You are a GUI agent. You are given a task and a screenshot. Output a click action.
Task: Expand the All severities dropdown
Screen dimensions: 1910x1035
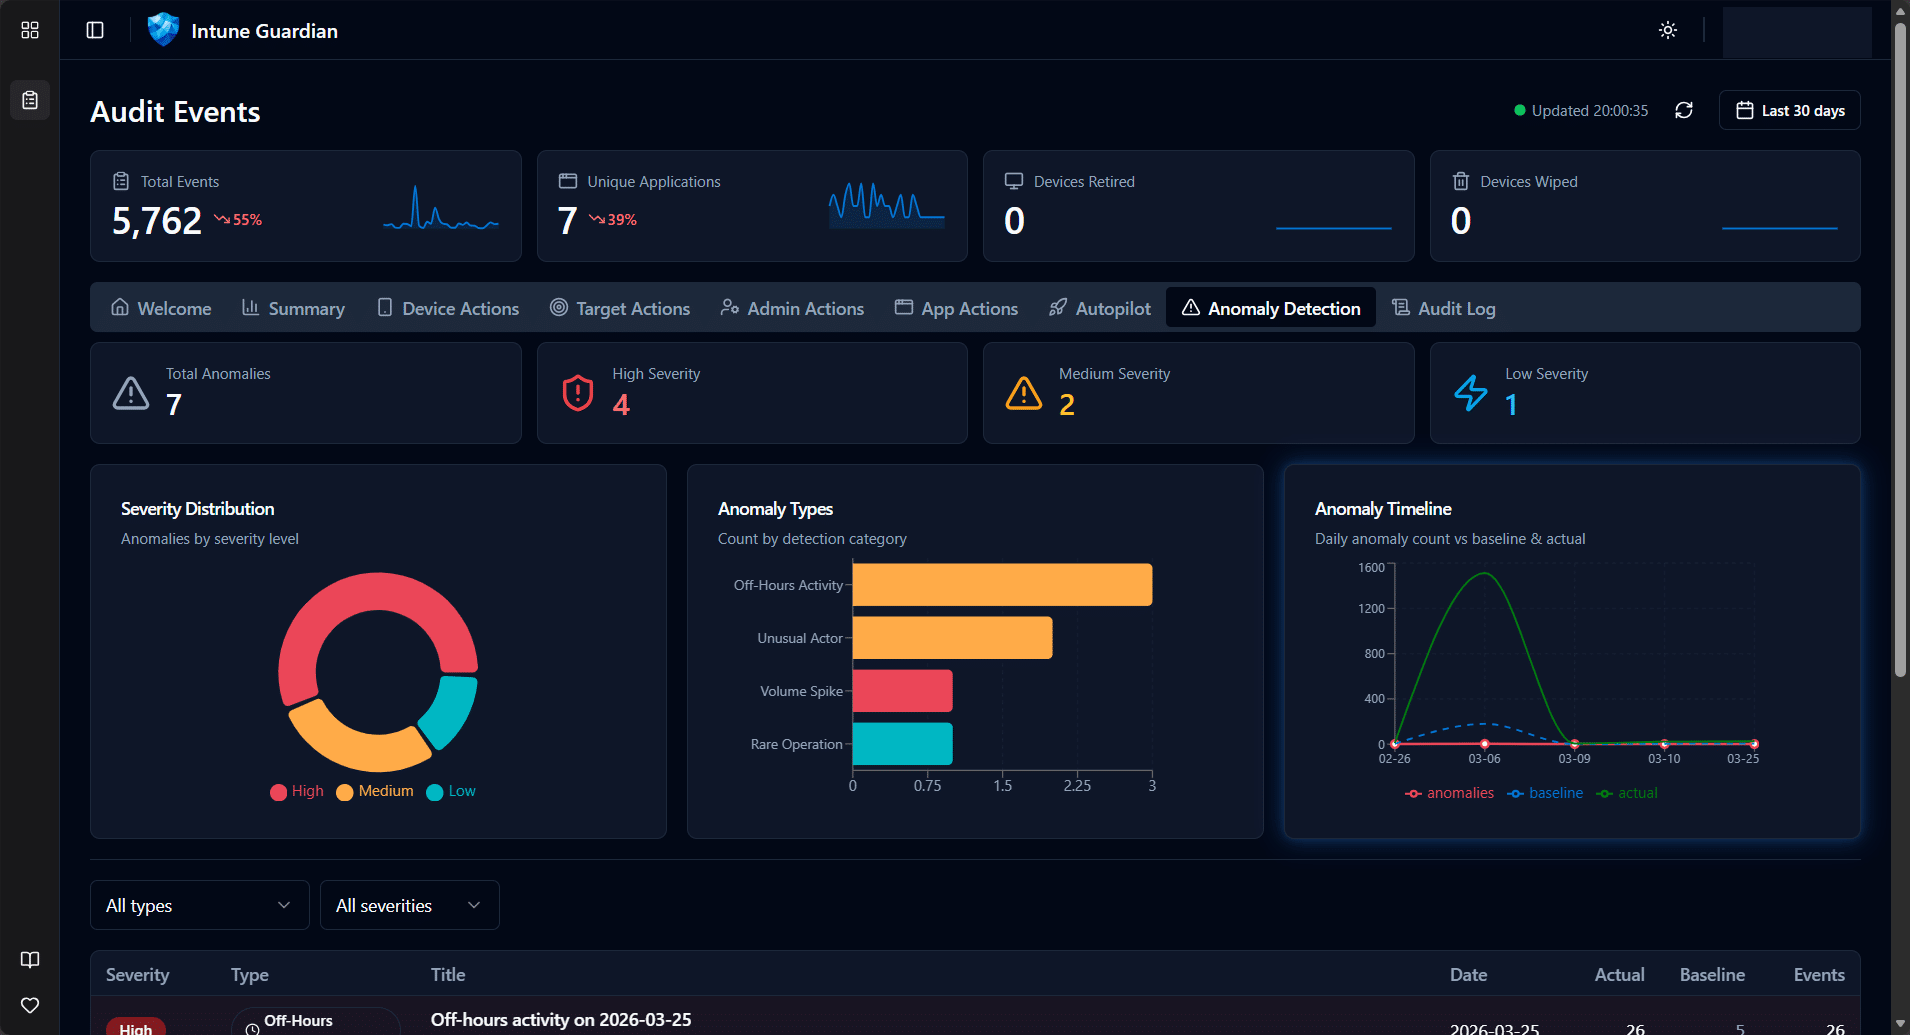[409, 905]
